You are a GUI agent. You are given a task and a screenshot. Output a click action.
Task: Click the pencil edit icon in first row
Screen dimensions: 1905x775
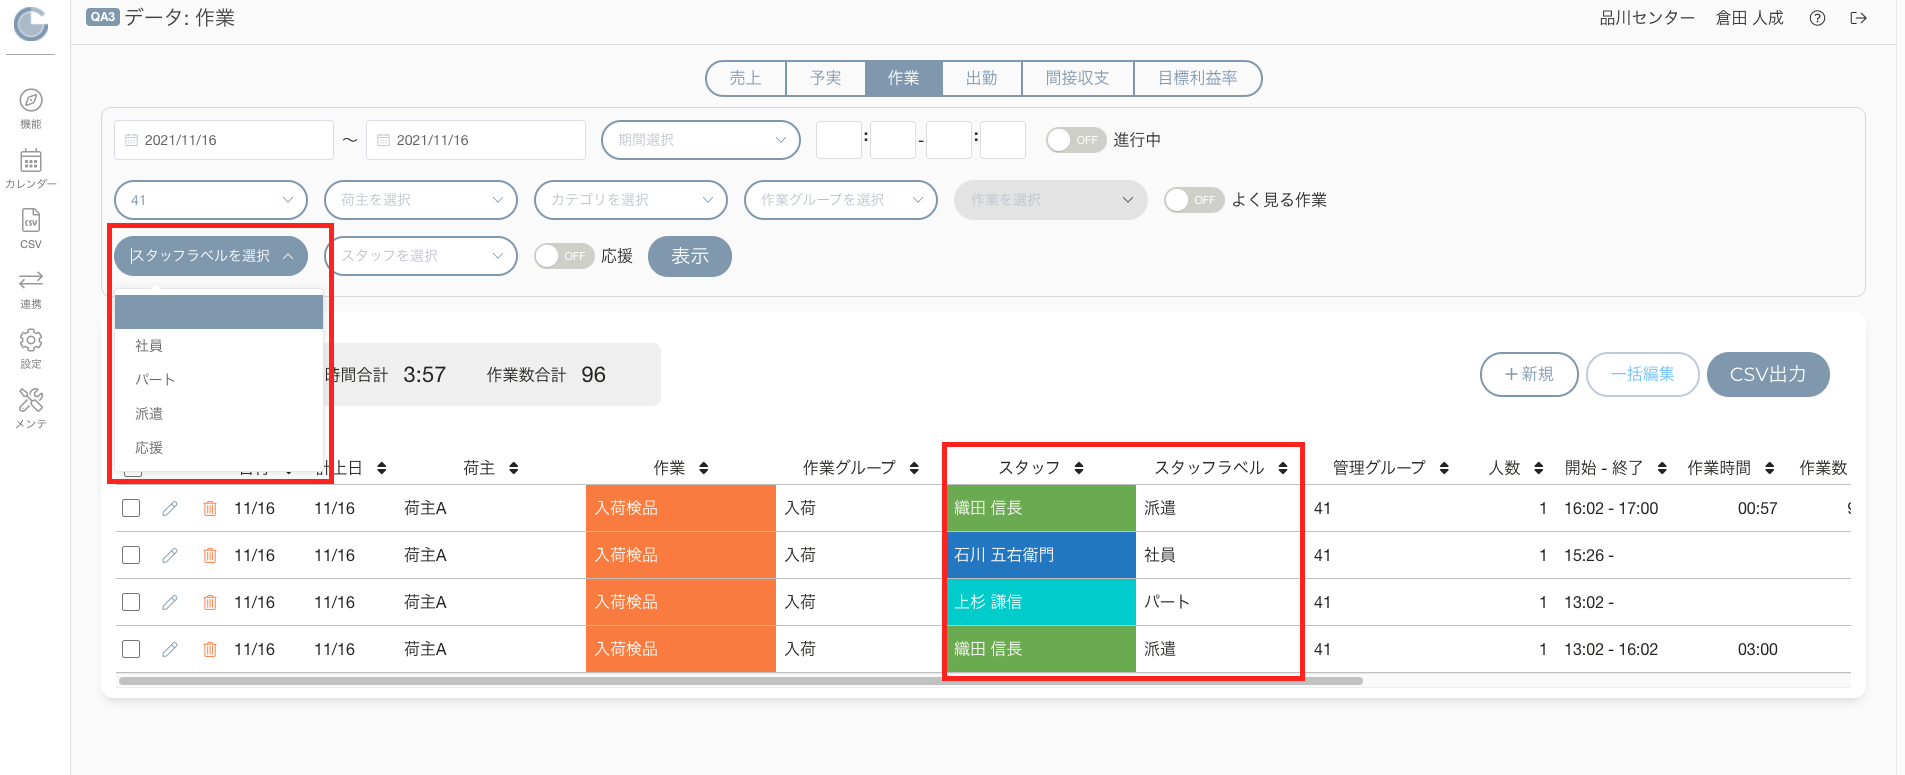(x=170, y=508)
